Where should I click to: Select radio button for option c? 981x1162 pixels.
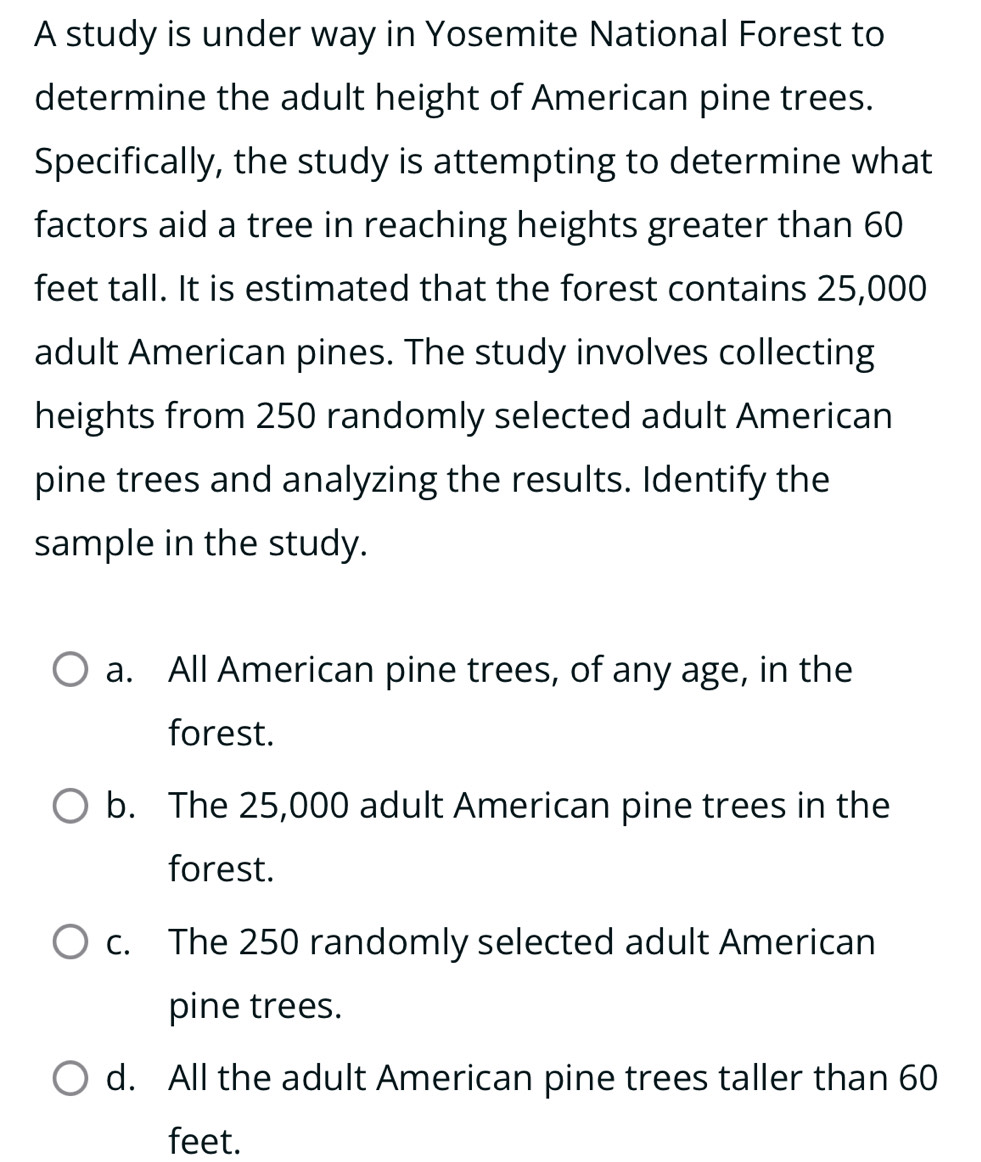[69, 943]
